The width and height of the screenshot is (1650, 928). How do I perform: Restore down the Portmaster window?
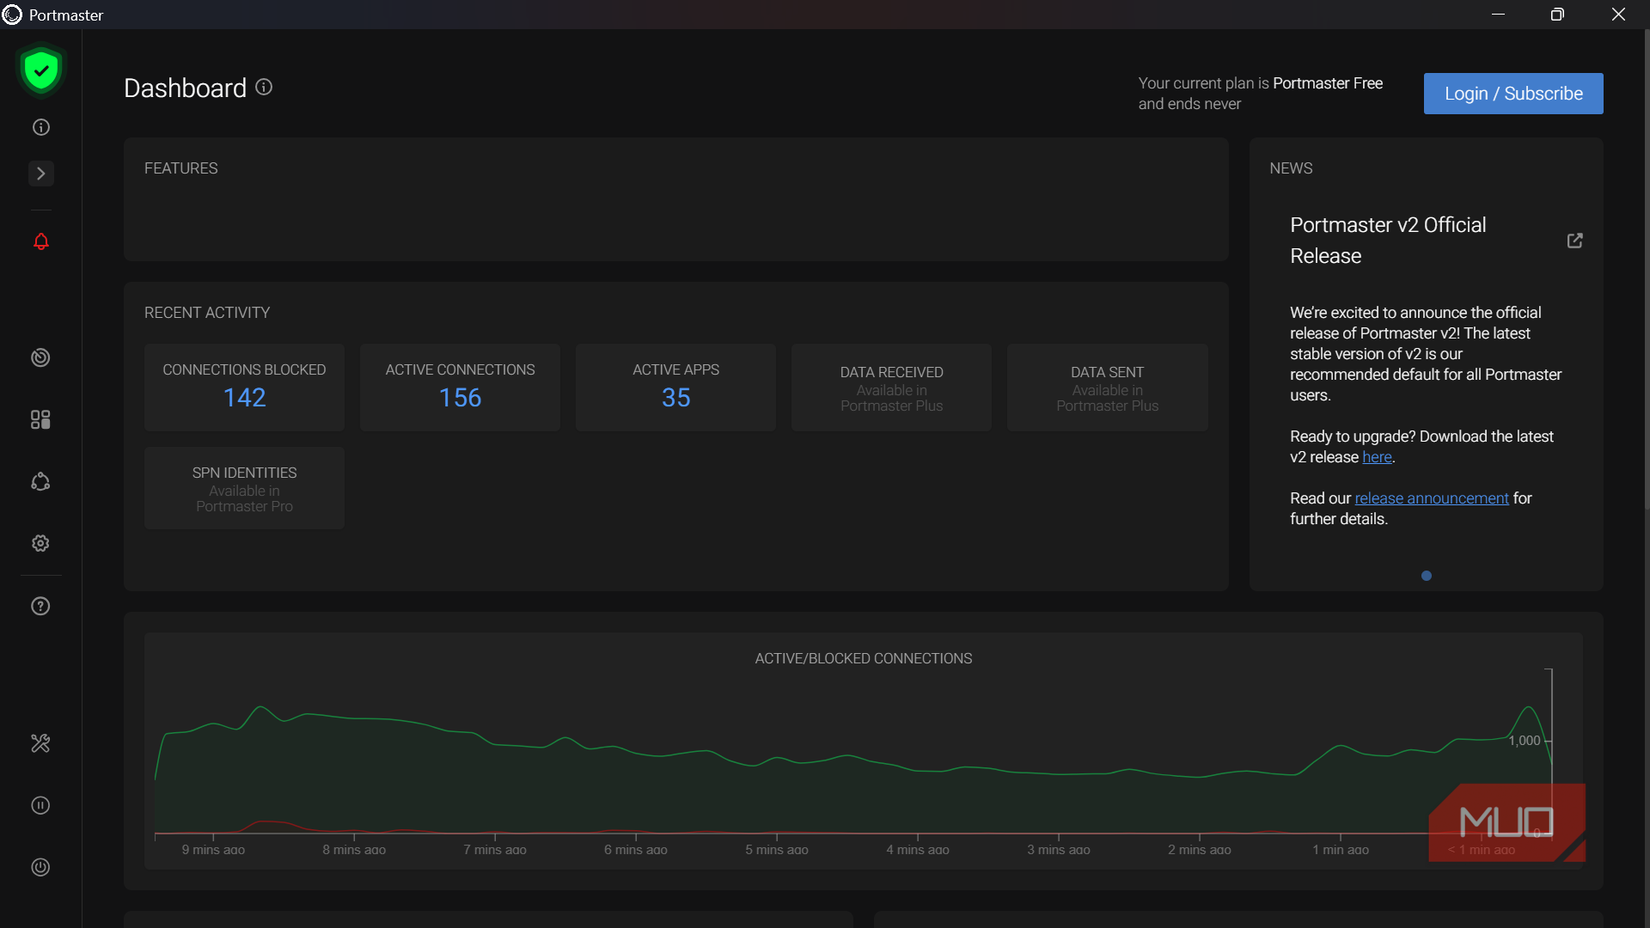click(x=1557, y=14)
